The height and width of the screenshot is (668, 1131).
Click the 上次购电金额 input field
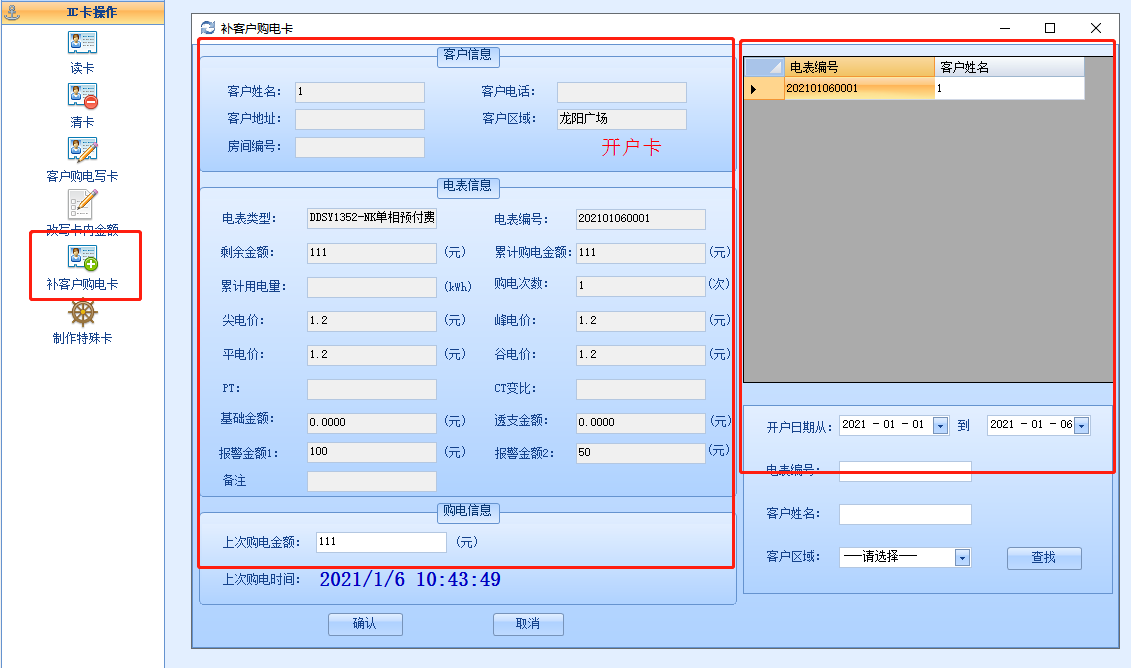pos(380,542)
